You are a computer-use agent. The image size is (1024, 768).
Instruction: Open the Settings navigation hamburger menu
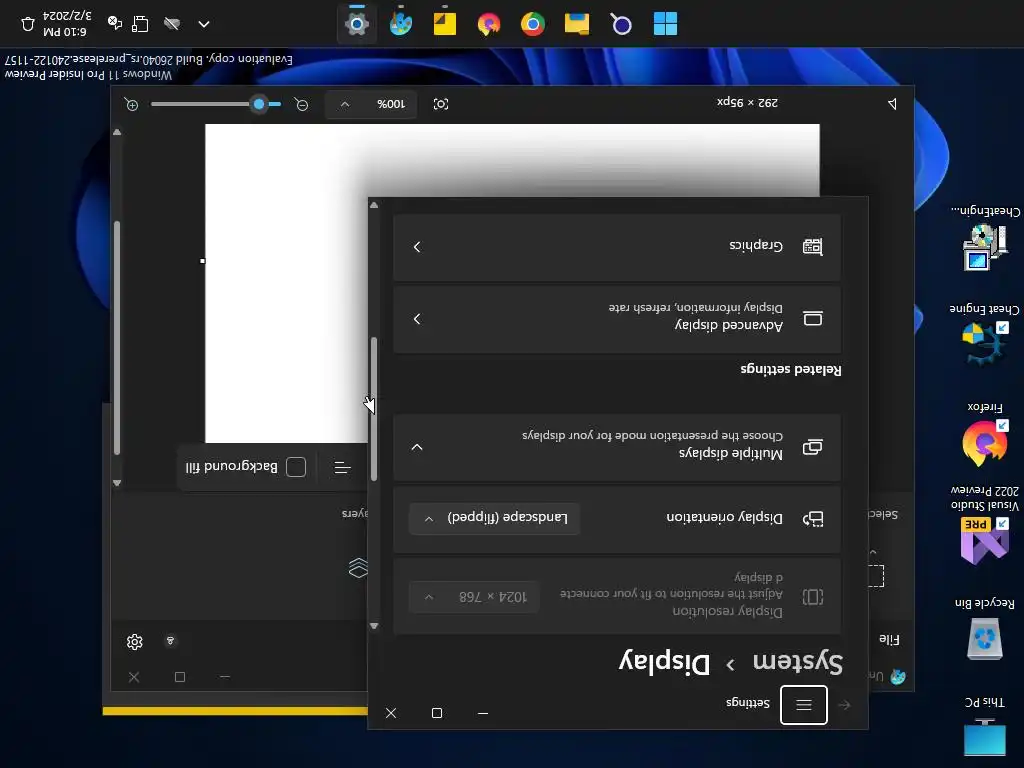point(804,705)
